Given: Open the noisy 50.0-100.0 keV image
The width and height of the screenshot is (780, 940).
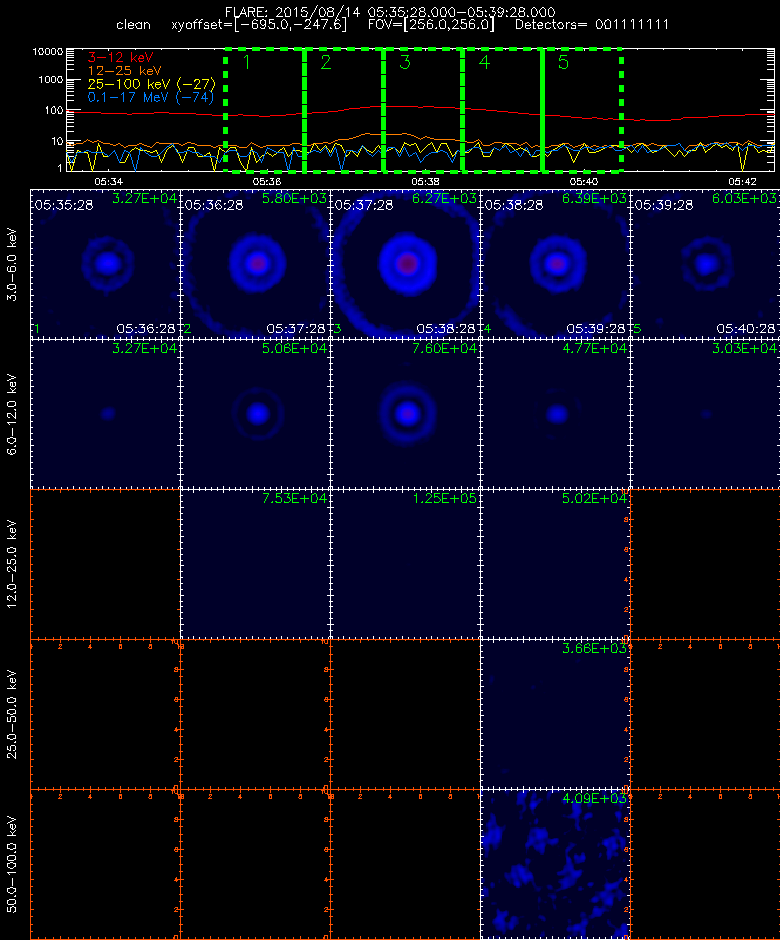Looking at the screenshot, I should coord(555,864).
